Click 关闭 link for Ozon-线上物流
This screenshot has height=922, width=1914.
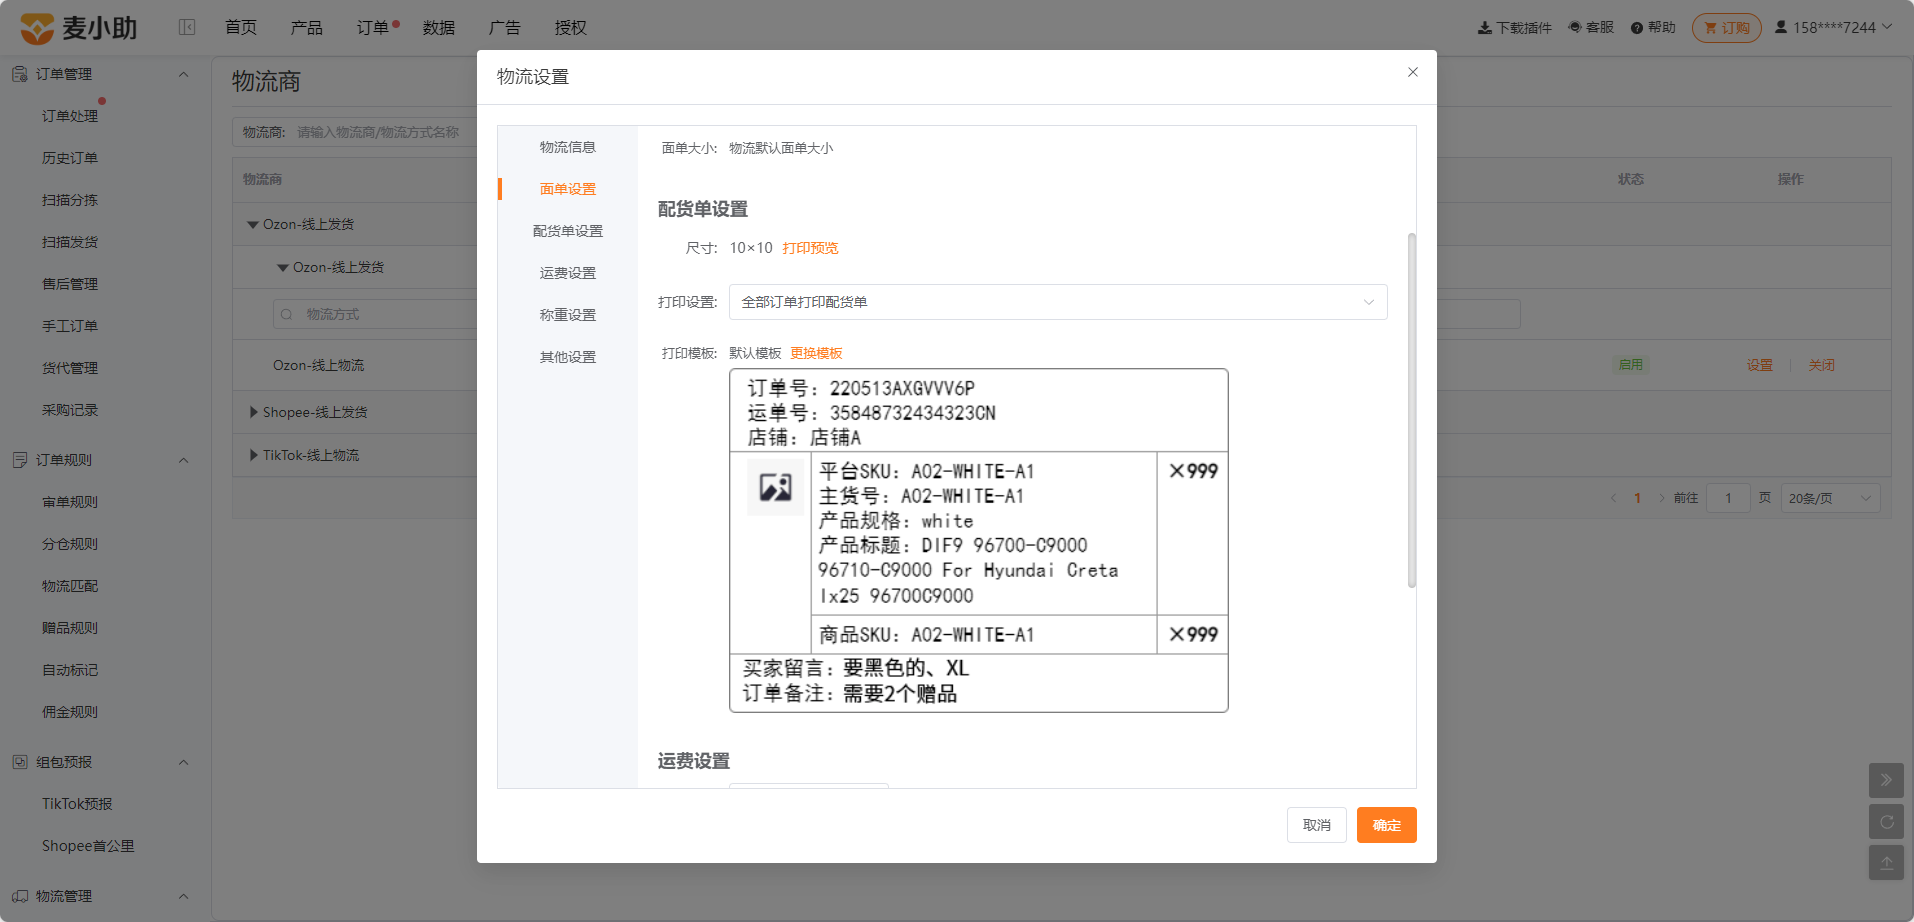(x=1822, y=365)
